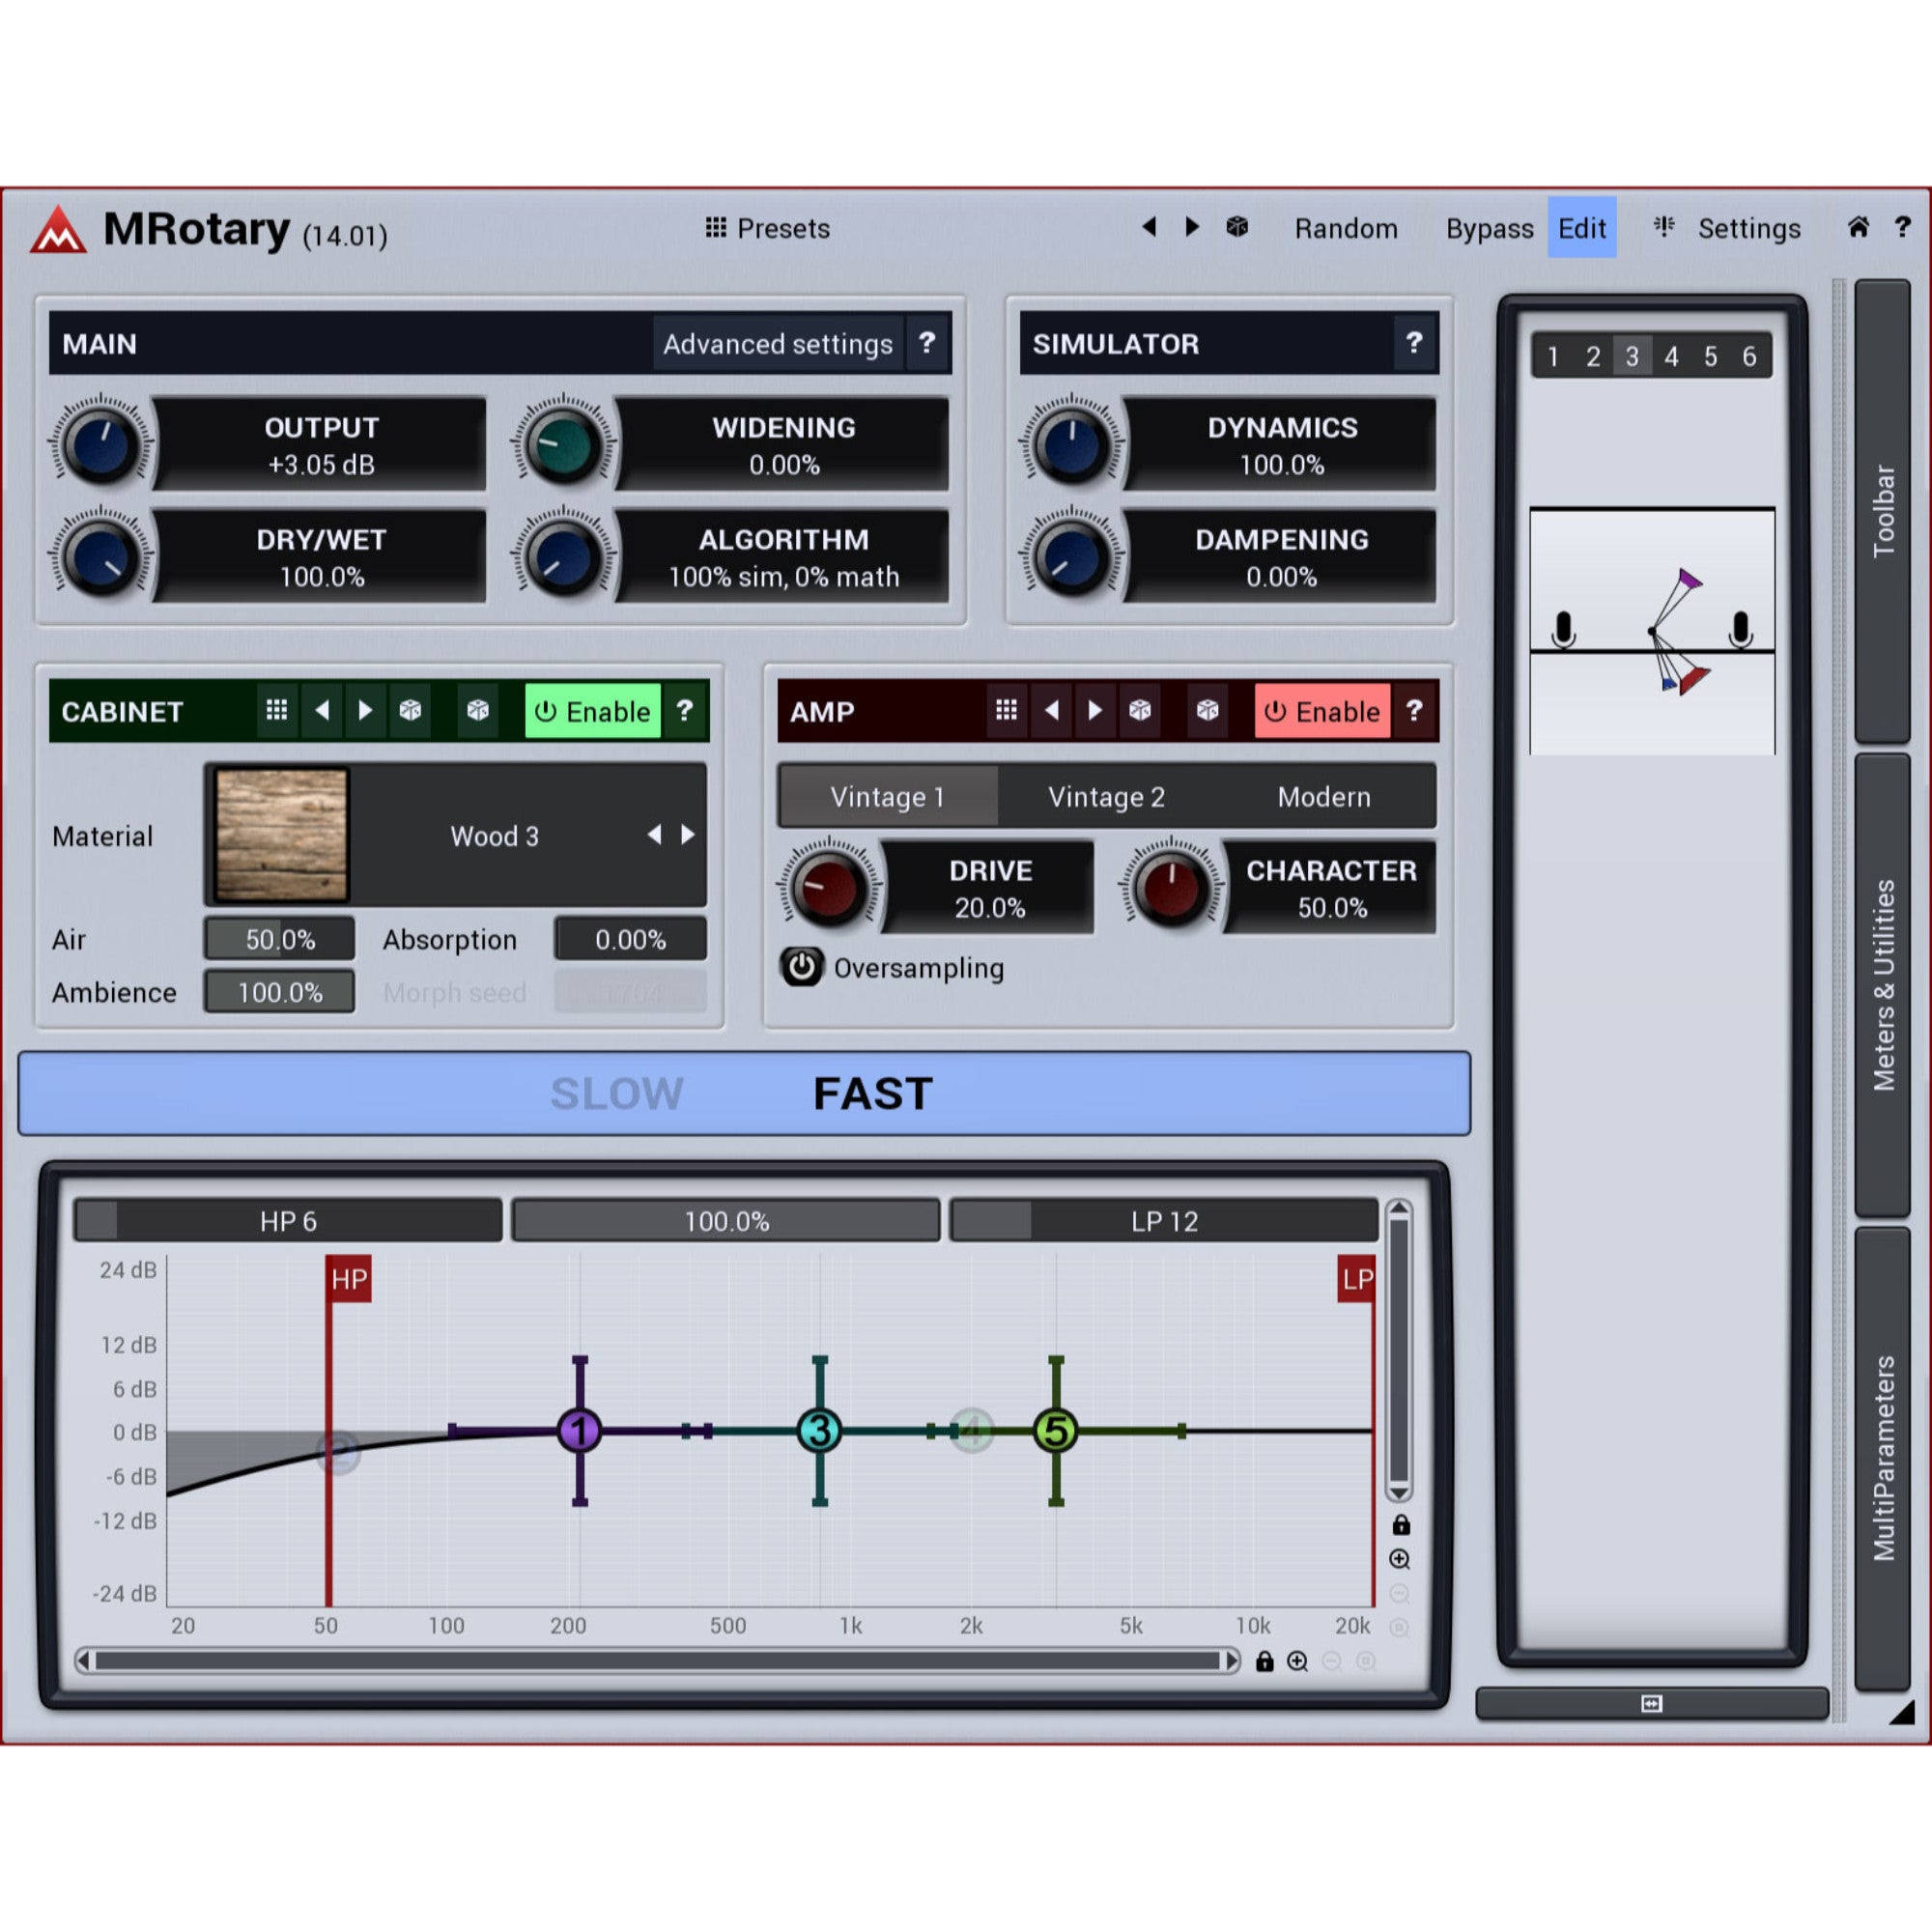Go to previous preset arrow in header
This screenshot has width=1932, height=1932.
tap(1150, 227)
